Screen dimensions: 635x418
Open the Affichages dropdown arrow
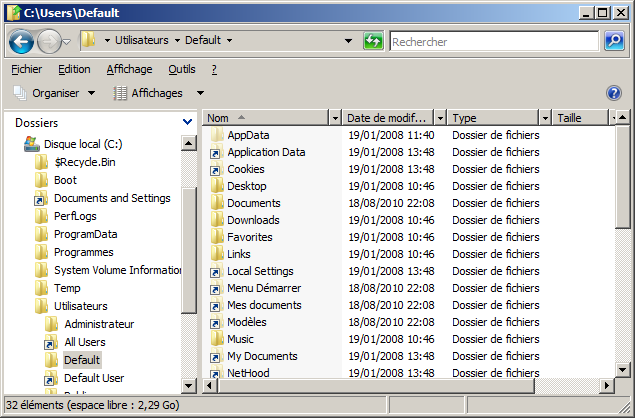pos(201,93)
